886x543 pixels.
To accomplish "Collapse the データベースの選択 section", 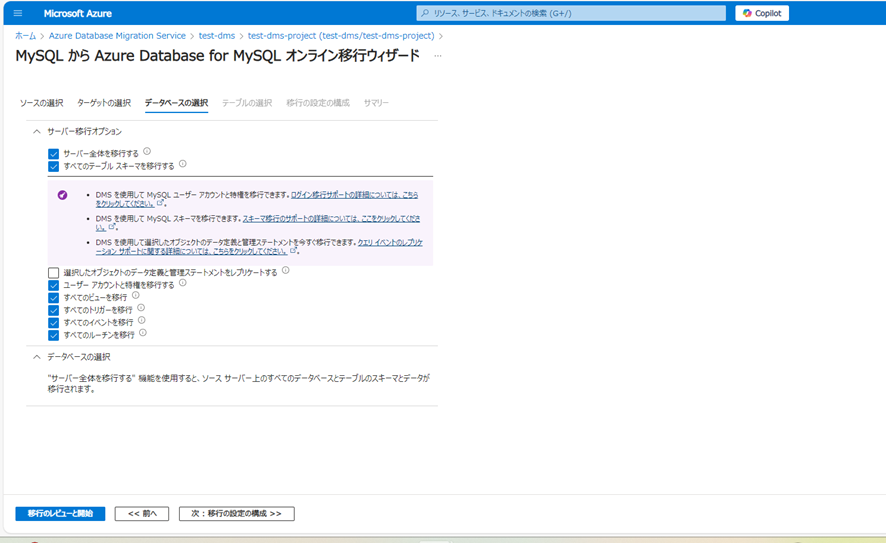I will coord(37,357).
